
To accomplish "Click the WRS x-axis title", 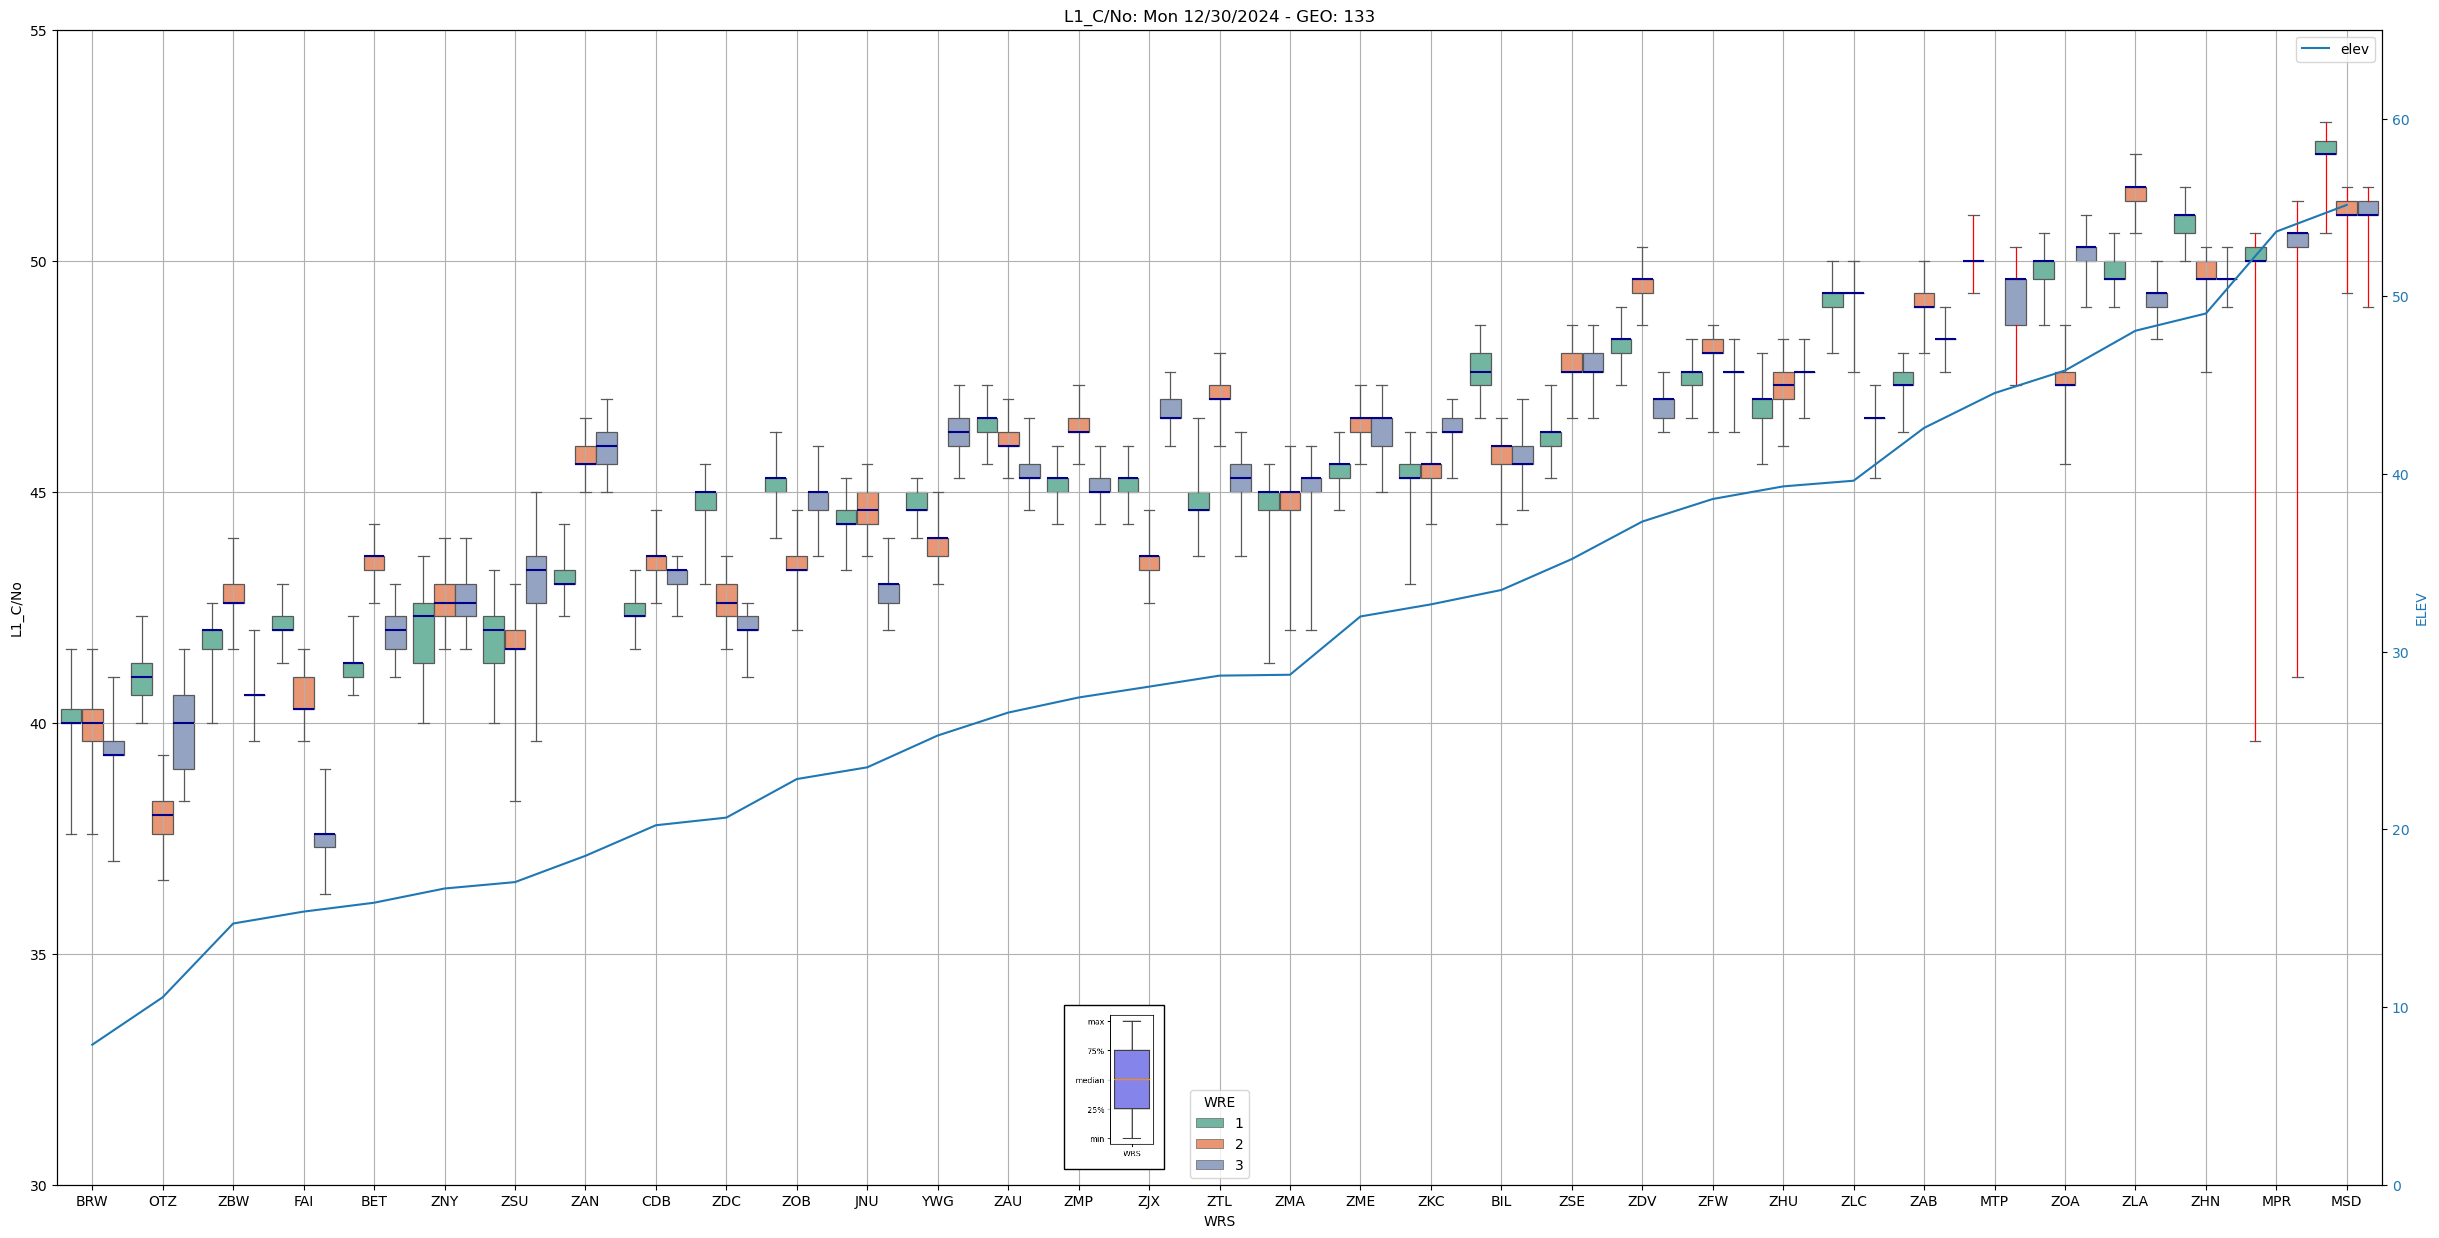I will (x=1219, y=1221).
